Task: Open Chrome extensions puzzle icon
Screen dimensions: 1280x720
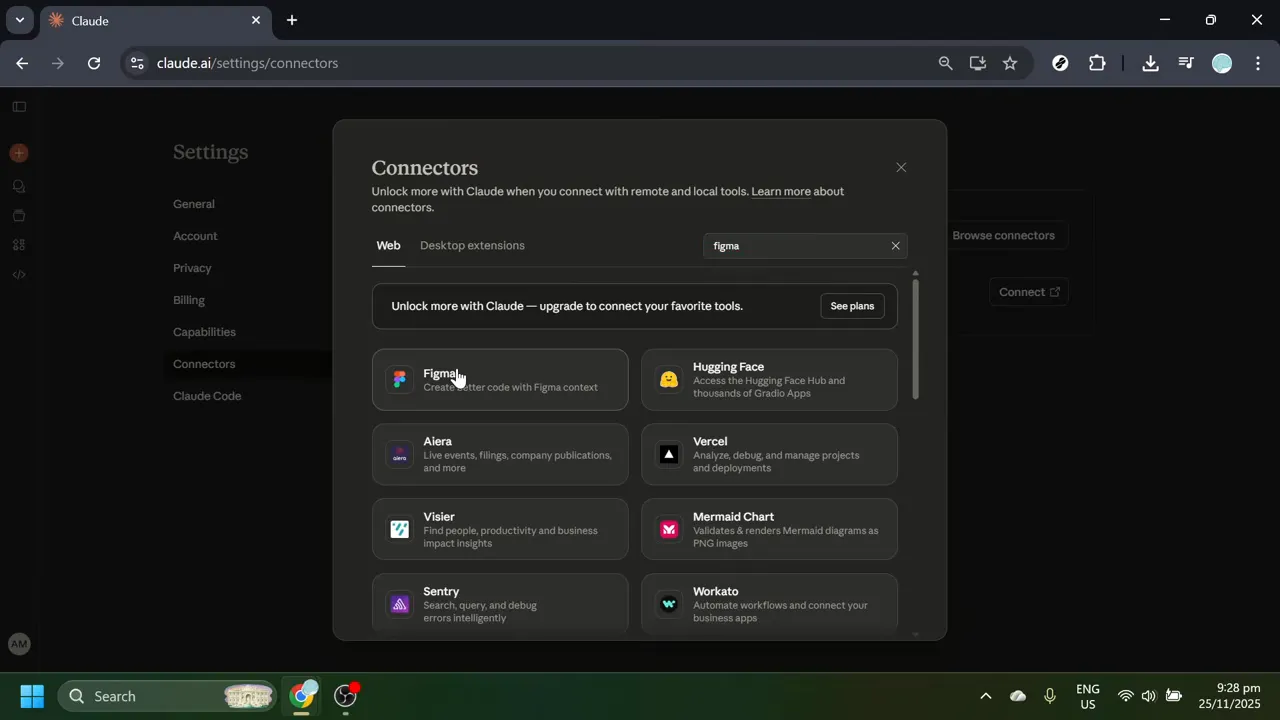Action: pyautogui.click(x=1097, y=63)
